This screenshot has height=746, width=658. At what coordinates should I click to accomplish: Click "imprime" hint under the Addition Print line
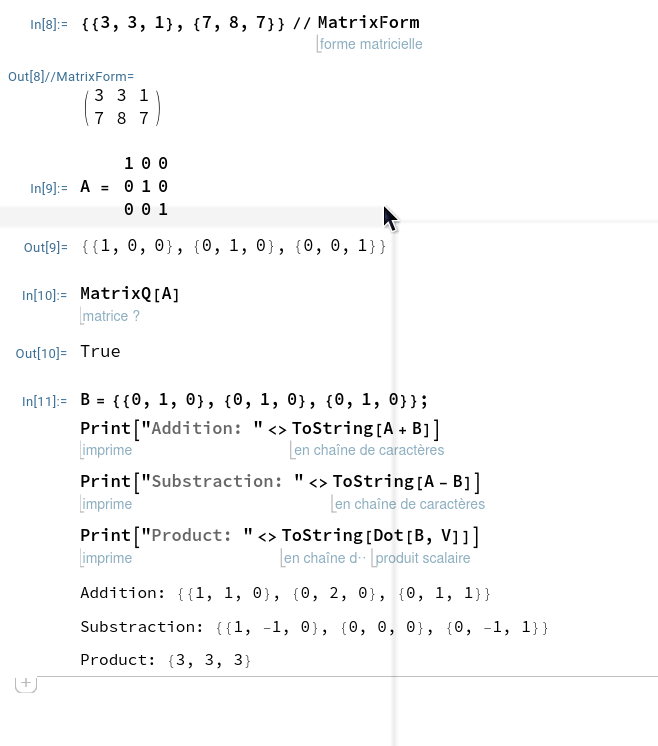(x=106, y=450)
